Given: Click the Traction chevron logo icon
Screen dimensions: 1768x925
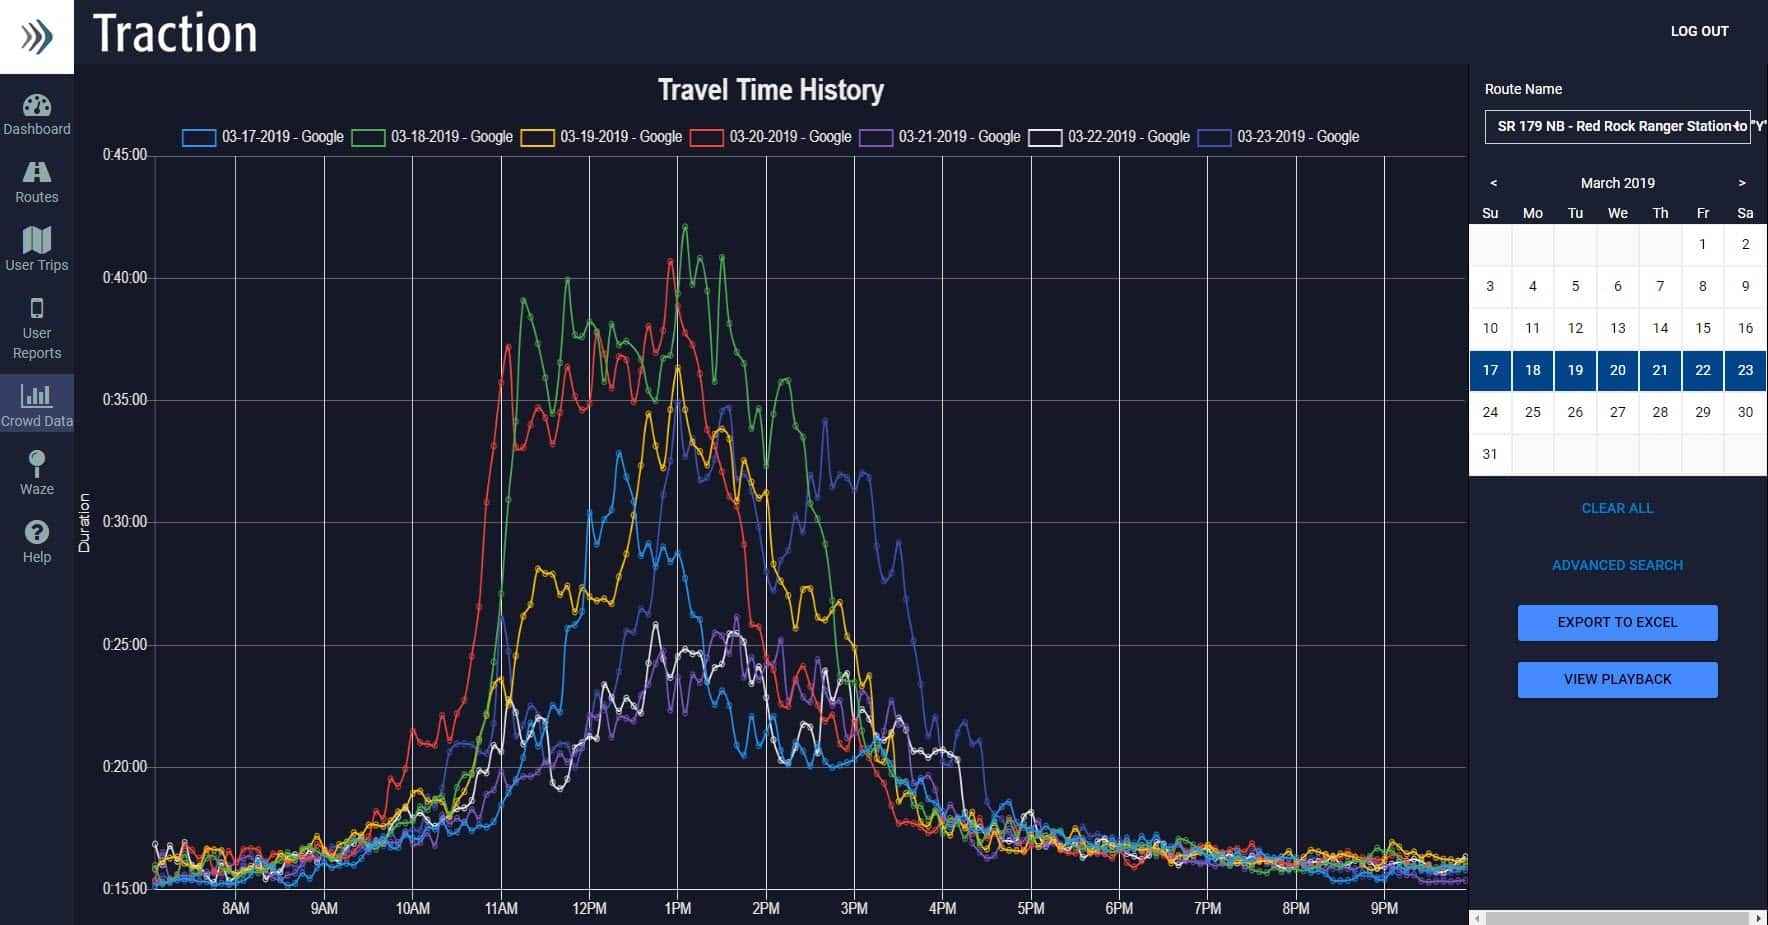Looking at the screenshot, I should [37, 37].
